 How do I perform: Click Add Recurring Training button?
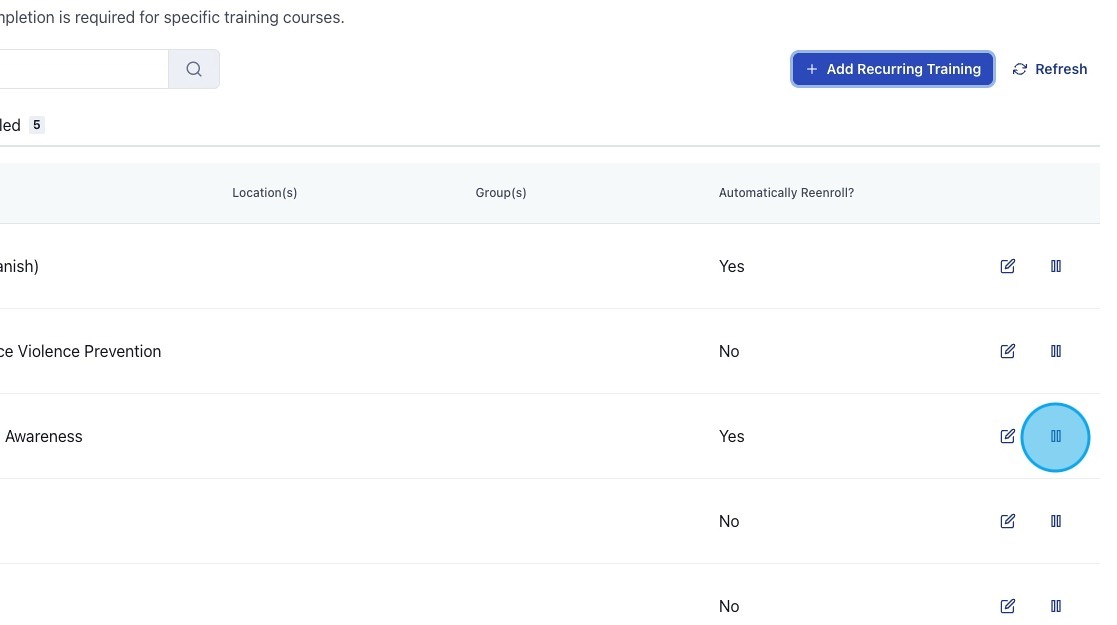point(892,69)
